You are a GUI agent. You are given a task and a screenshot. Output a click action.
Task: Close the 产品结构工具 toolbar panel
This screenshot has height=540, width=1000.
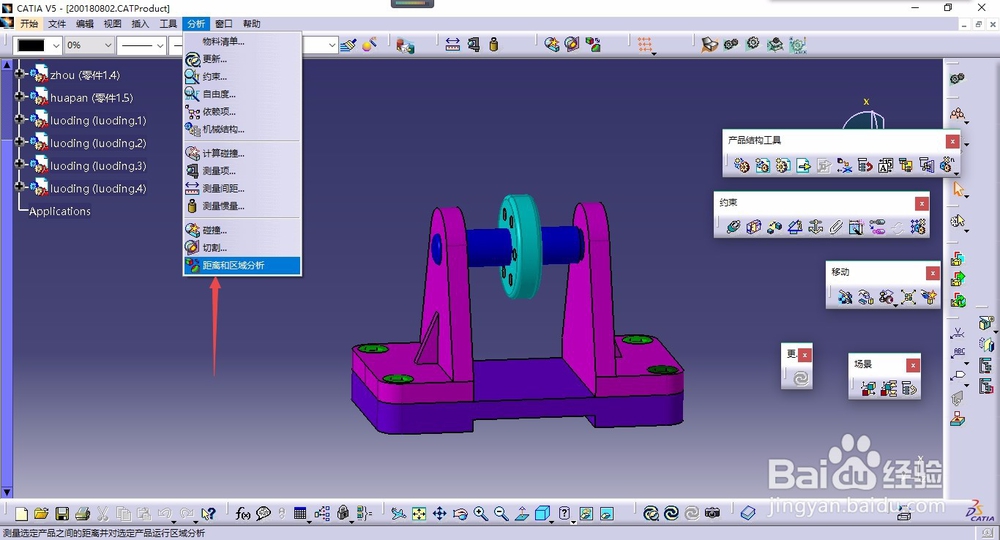pos(952,141)
